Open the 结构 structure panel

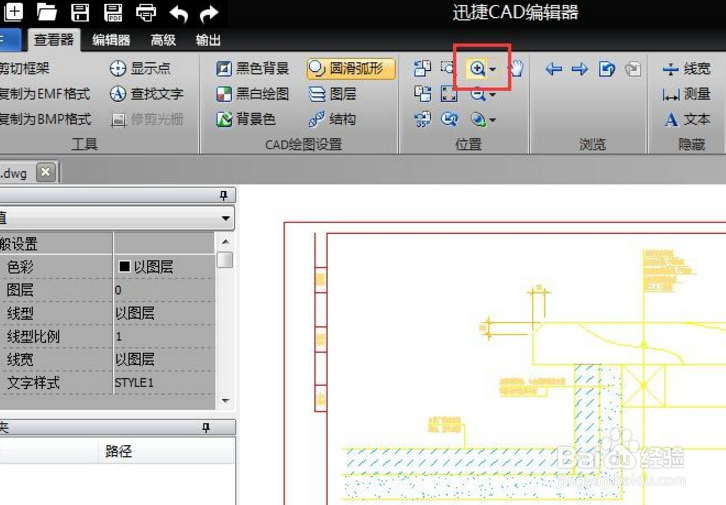coord(332,119)
